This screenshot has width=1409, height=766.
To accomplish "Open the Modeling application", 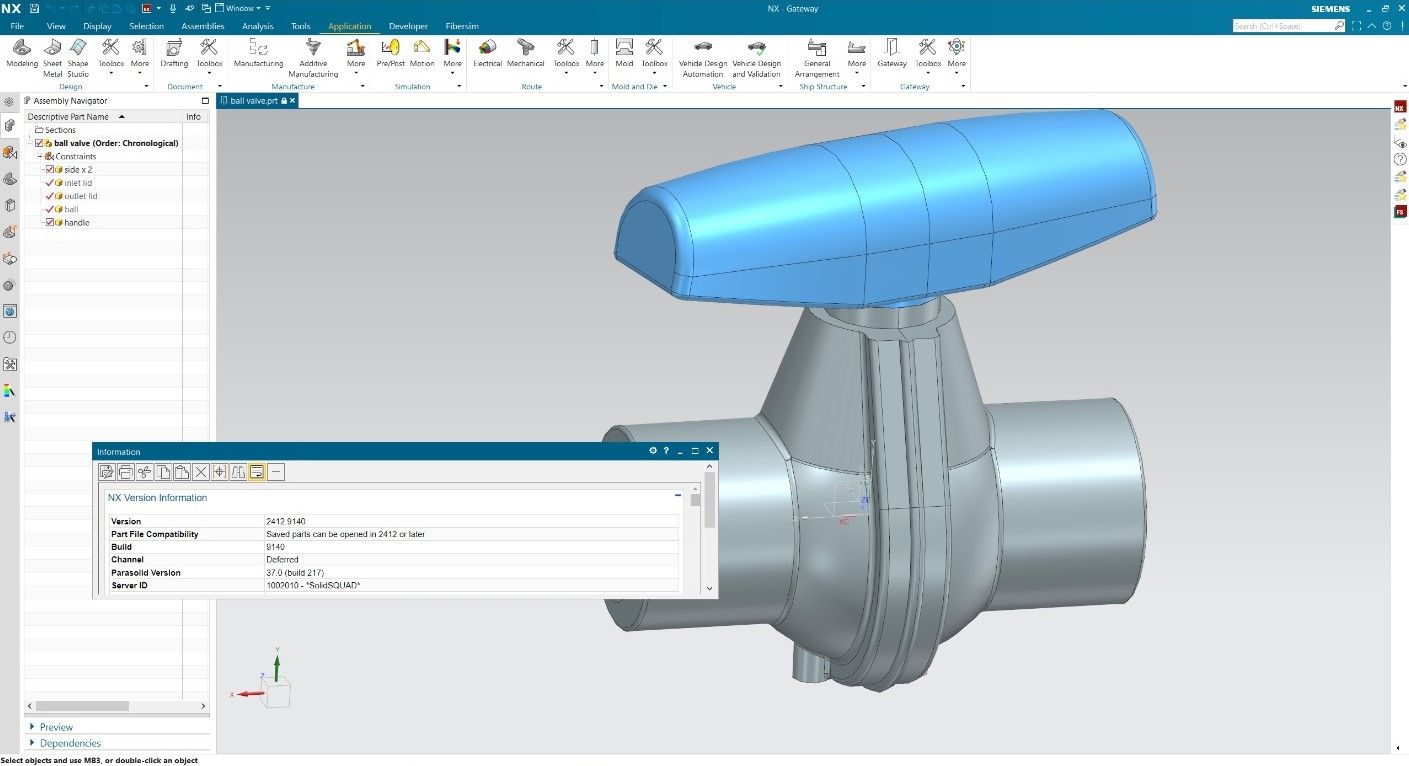I will (x=22, y=54).
